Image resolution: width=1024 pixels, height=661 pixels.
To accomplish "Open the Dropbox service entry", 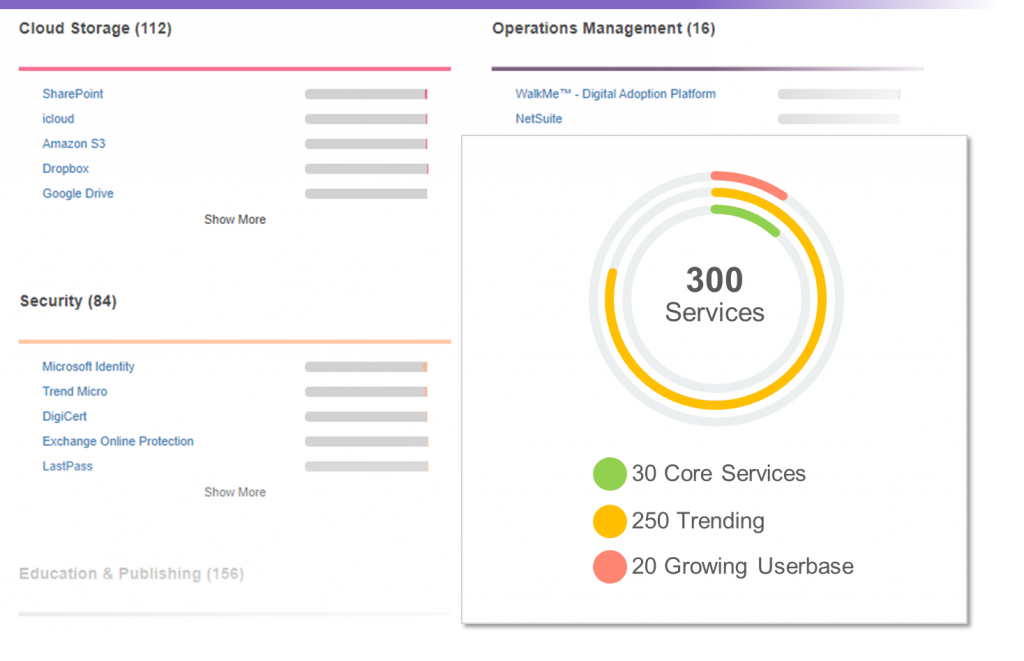I will [65, 169].
